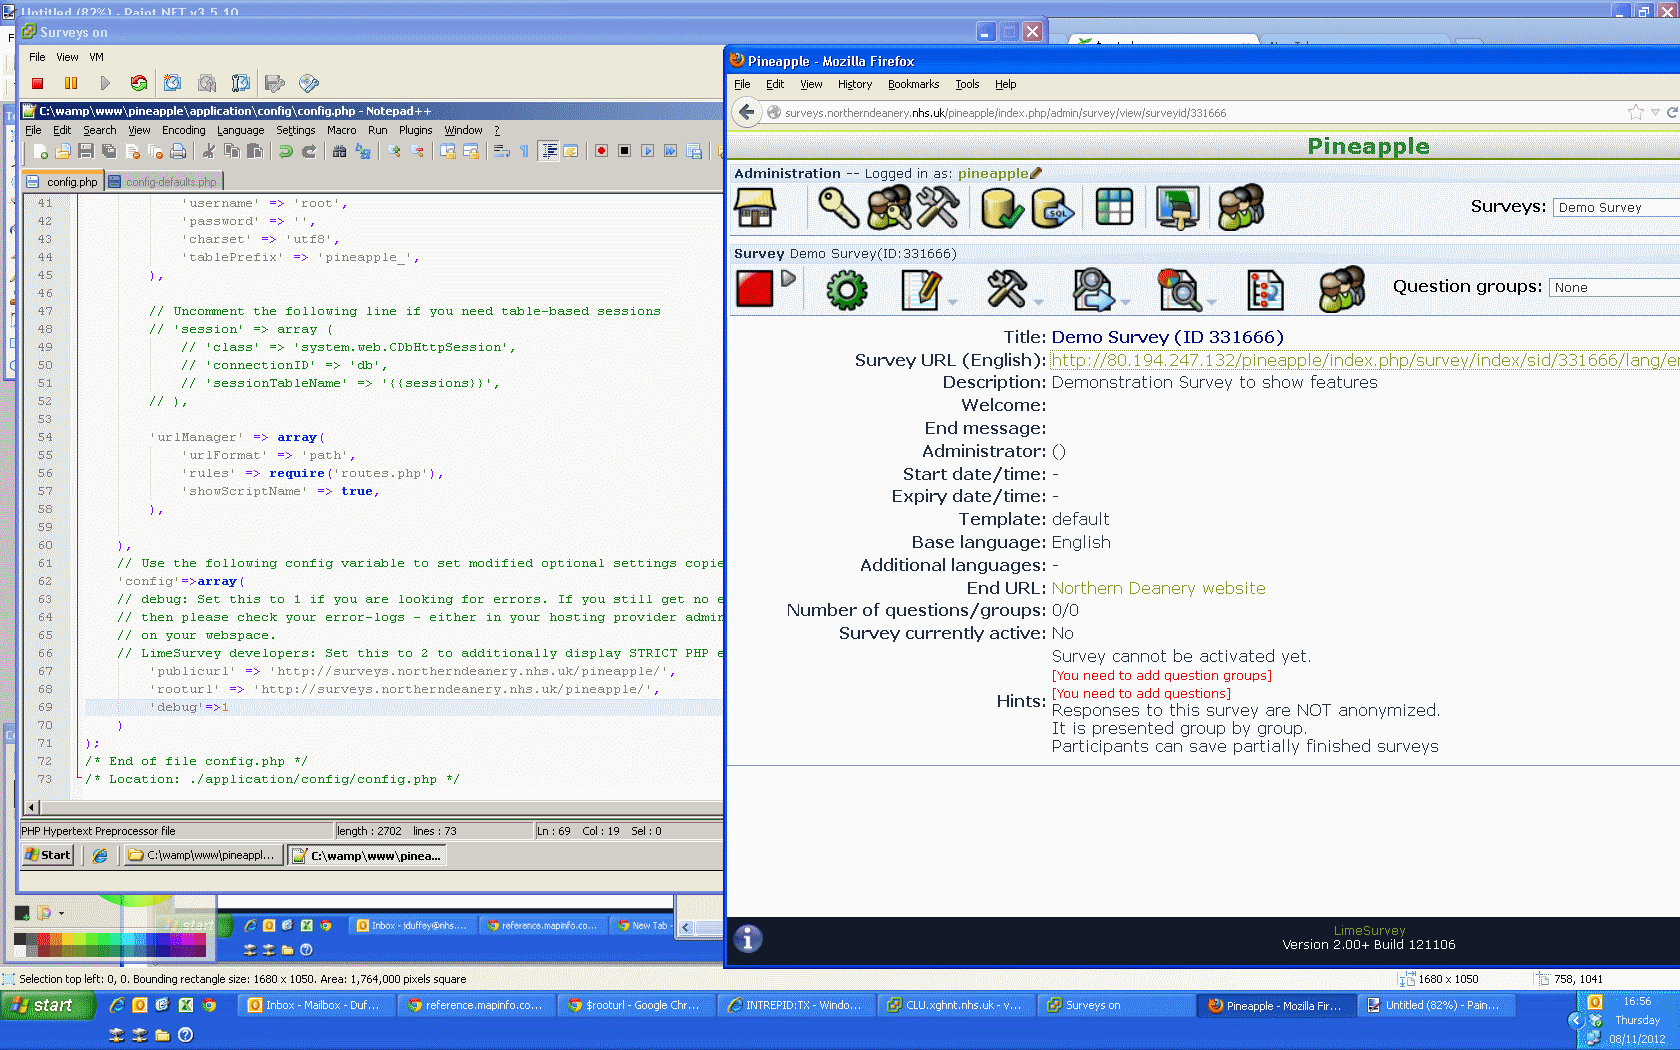Open the SQL database export icon
This screenshot has height=1050, width=1680.
coord(1052,208)
